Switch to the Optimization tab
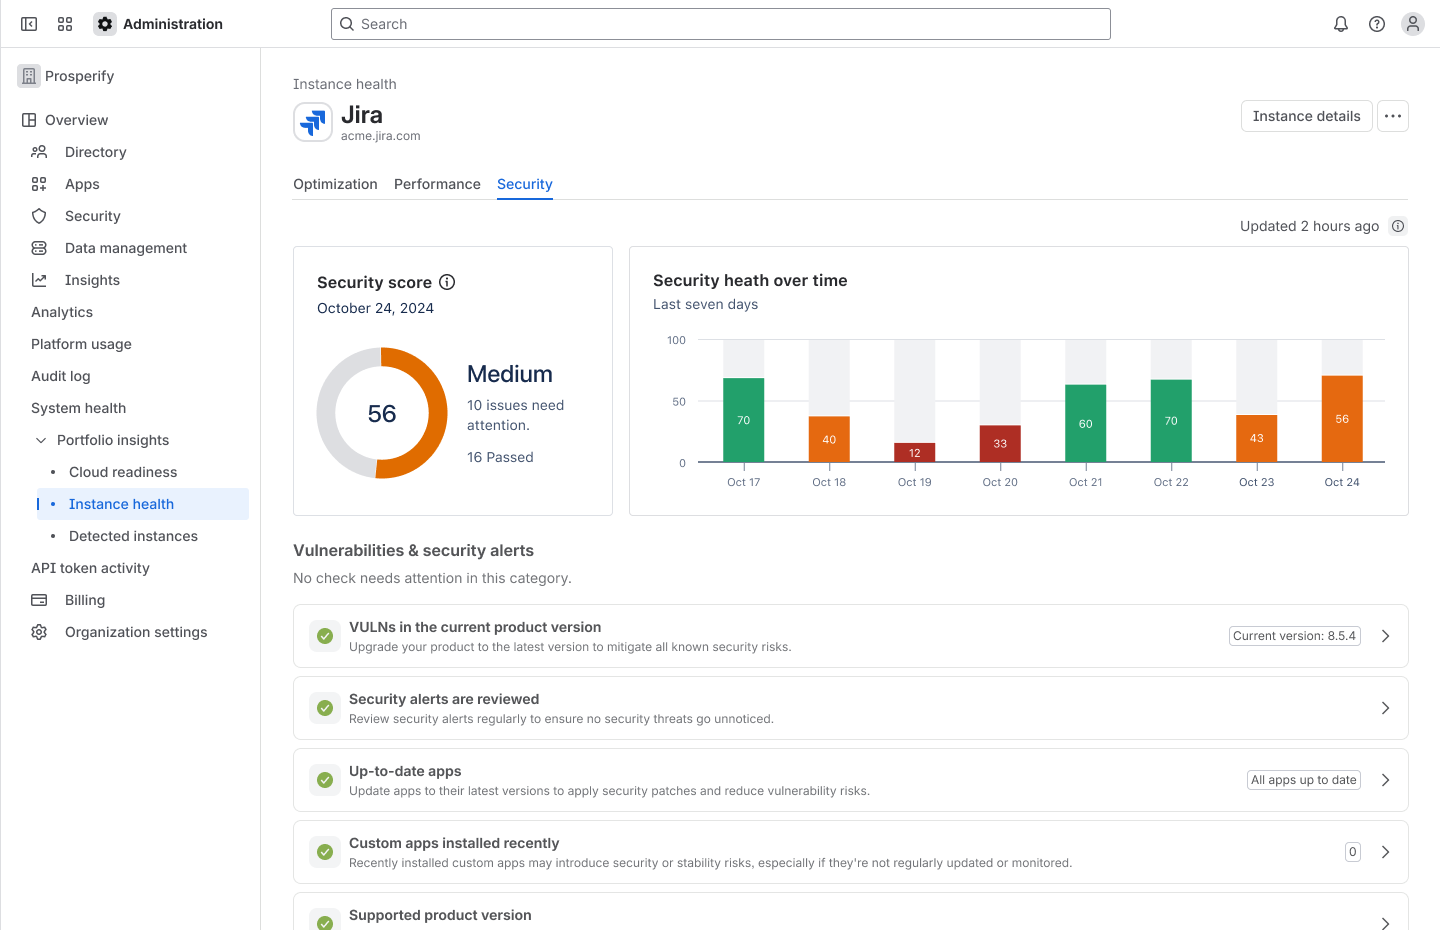This screenshot has height=930, width=1440. click(x=335, y=184)
